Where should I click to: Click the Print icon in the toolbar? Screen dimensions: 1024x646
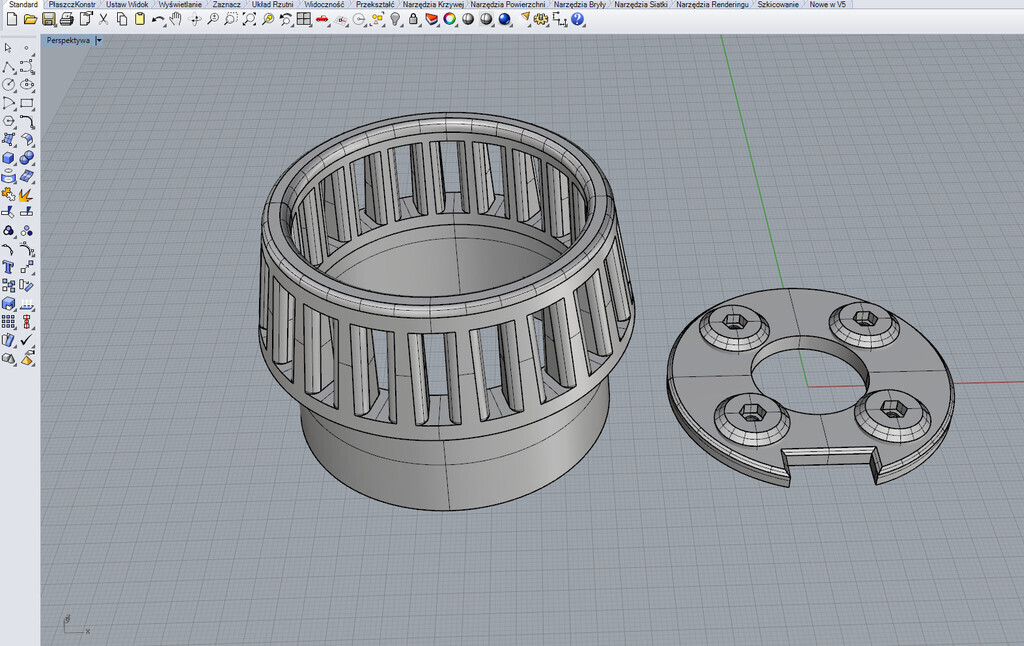(66, 19)
